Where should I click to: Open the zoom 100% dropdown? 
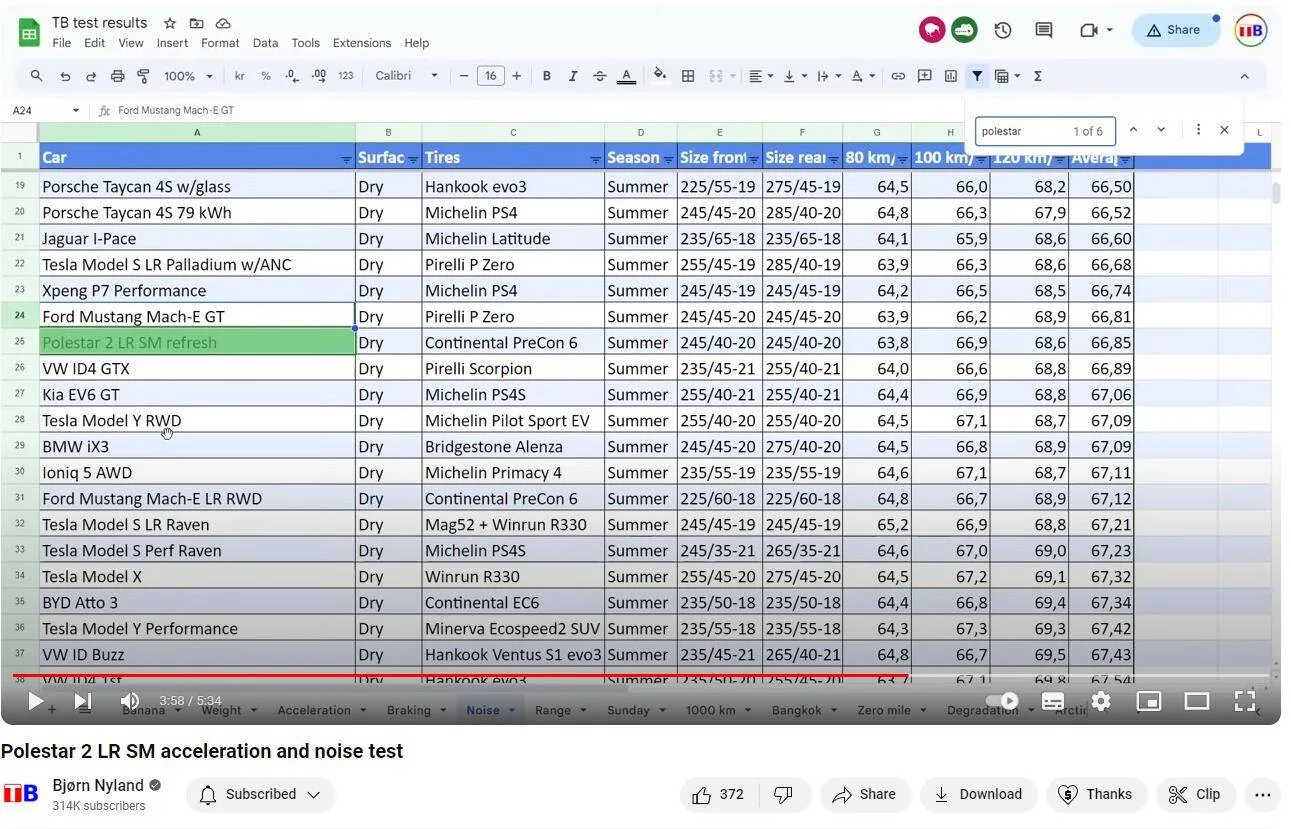[x=188, y=76]
